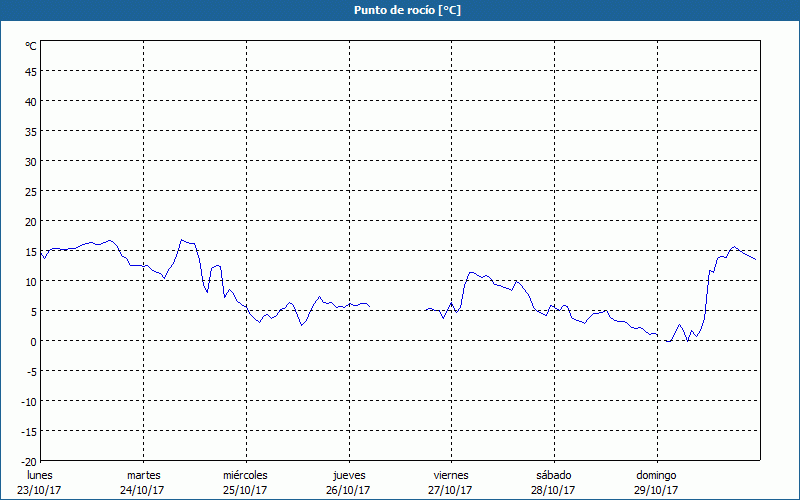Click the 30 value on the y-axis
Image resolution: width=800 pixels, height=500 pixels.
[30, 161]
